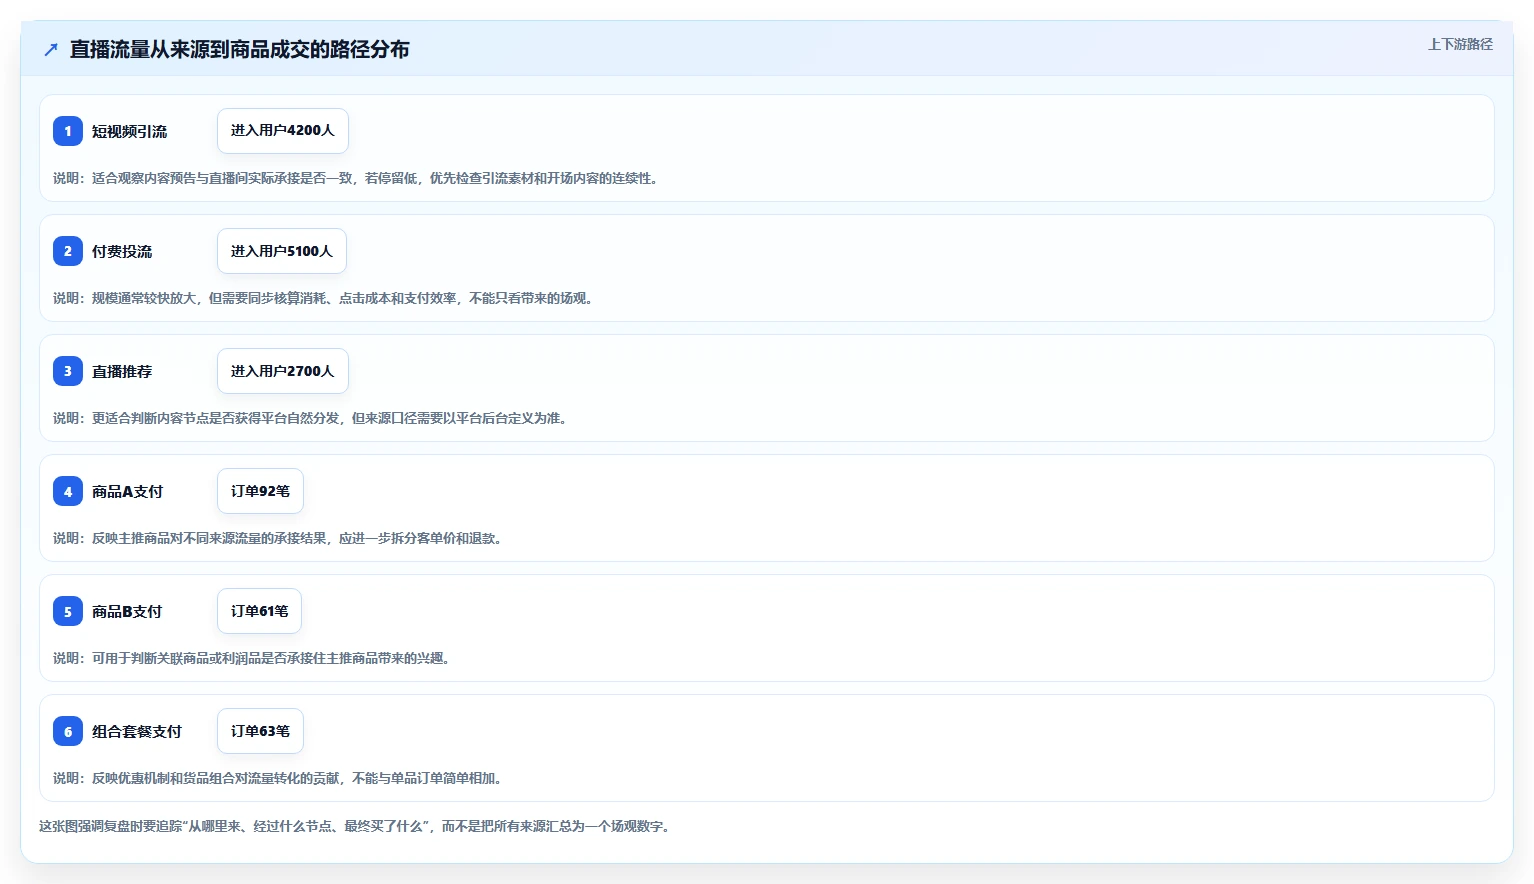Viewport: 1534px width, 884px height.
Task: Click the 直播推荐 label
Action: (x=122, y=371)
